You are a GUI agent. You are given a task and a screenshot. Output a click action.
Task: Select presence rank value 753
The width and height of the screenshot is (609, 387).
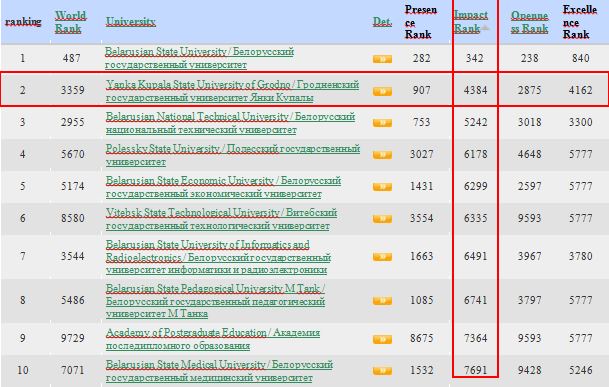[422, 122]
